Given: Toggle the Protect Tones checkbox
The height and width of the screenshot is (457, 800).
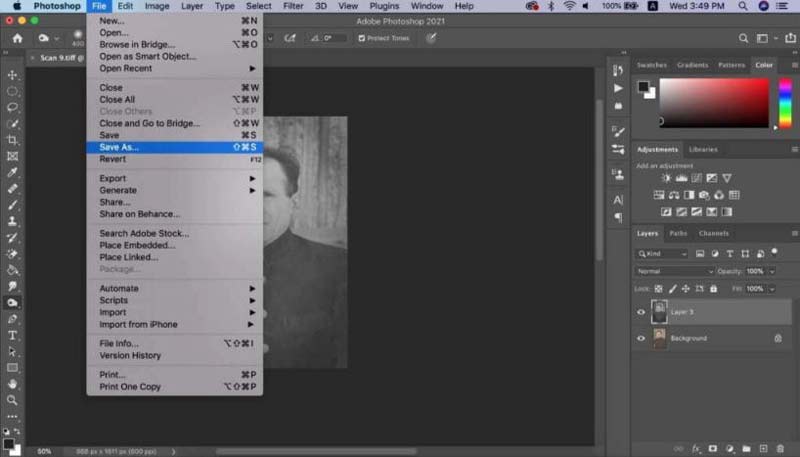Looking at the screenshot, I should pyautogui.click(x=361, y=38).
